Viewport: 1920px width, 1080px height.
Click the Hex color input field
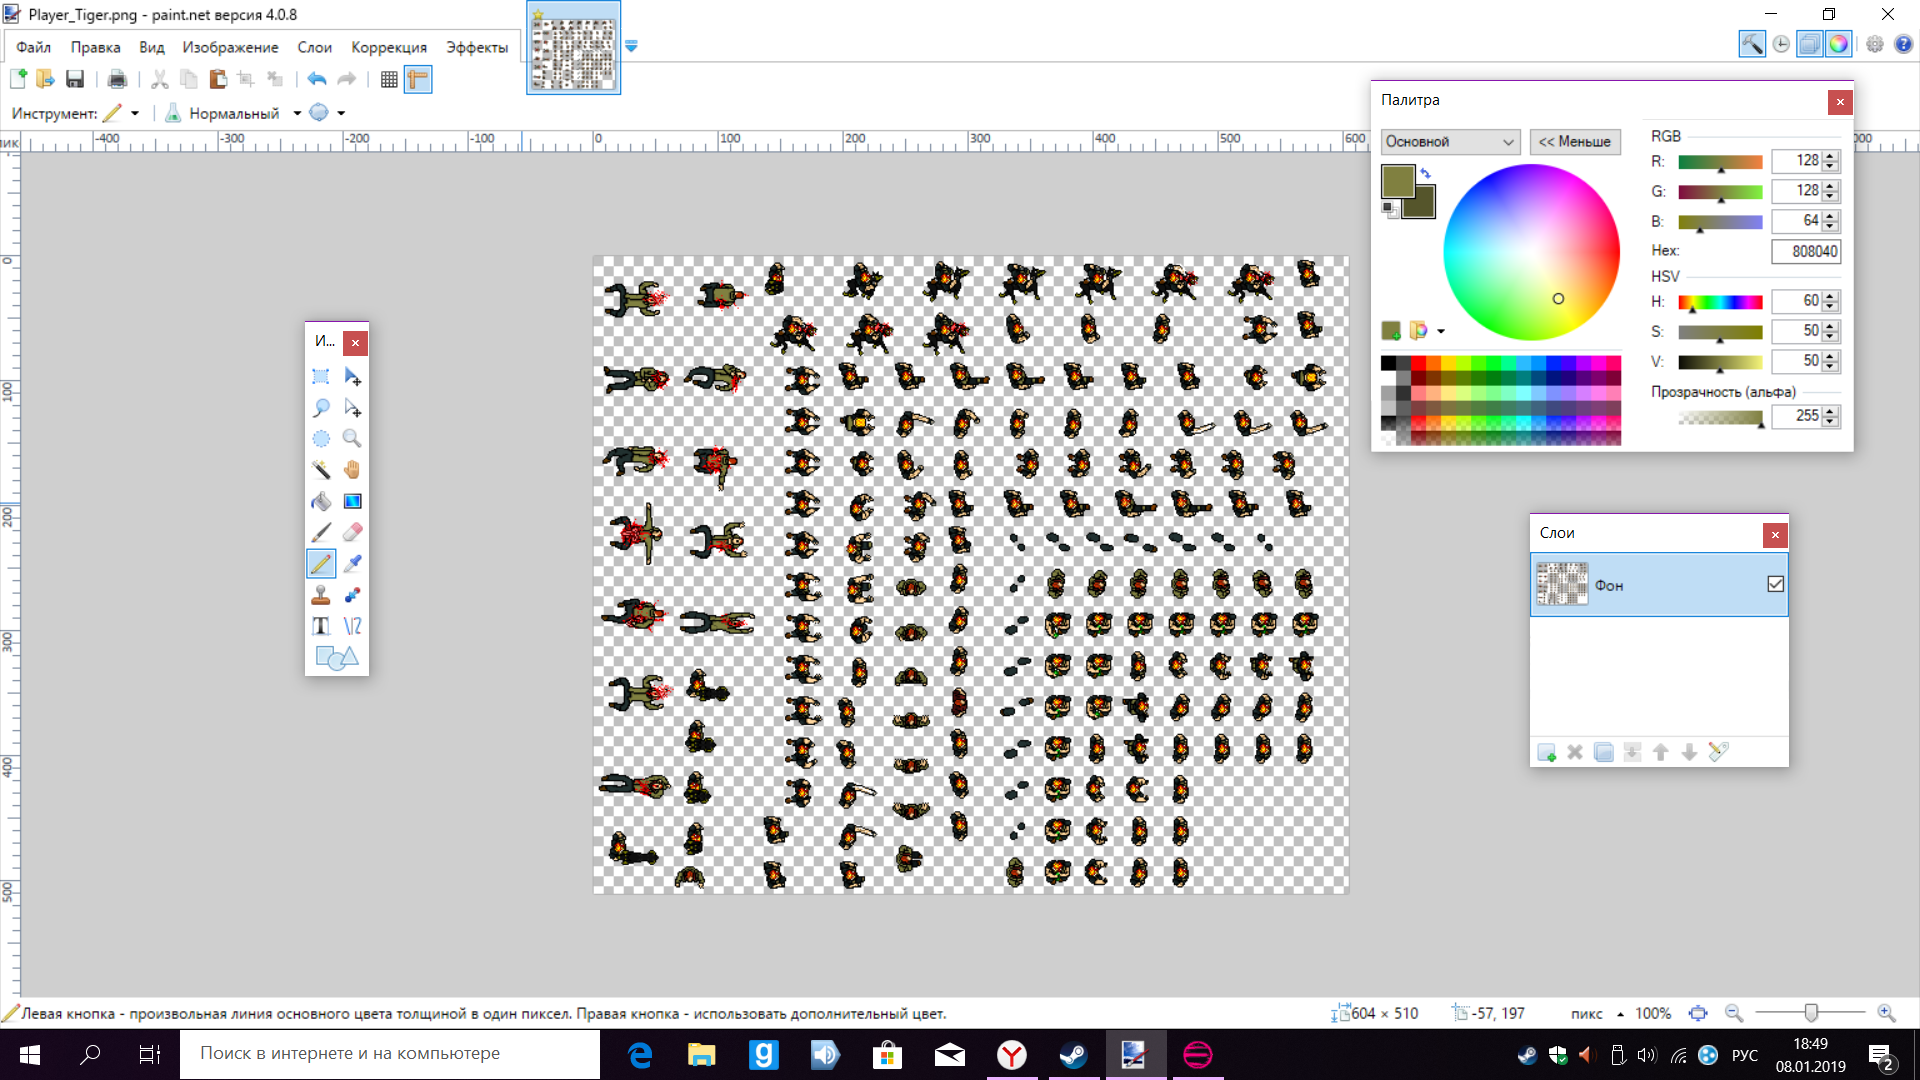(x=1805, y=251)
